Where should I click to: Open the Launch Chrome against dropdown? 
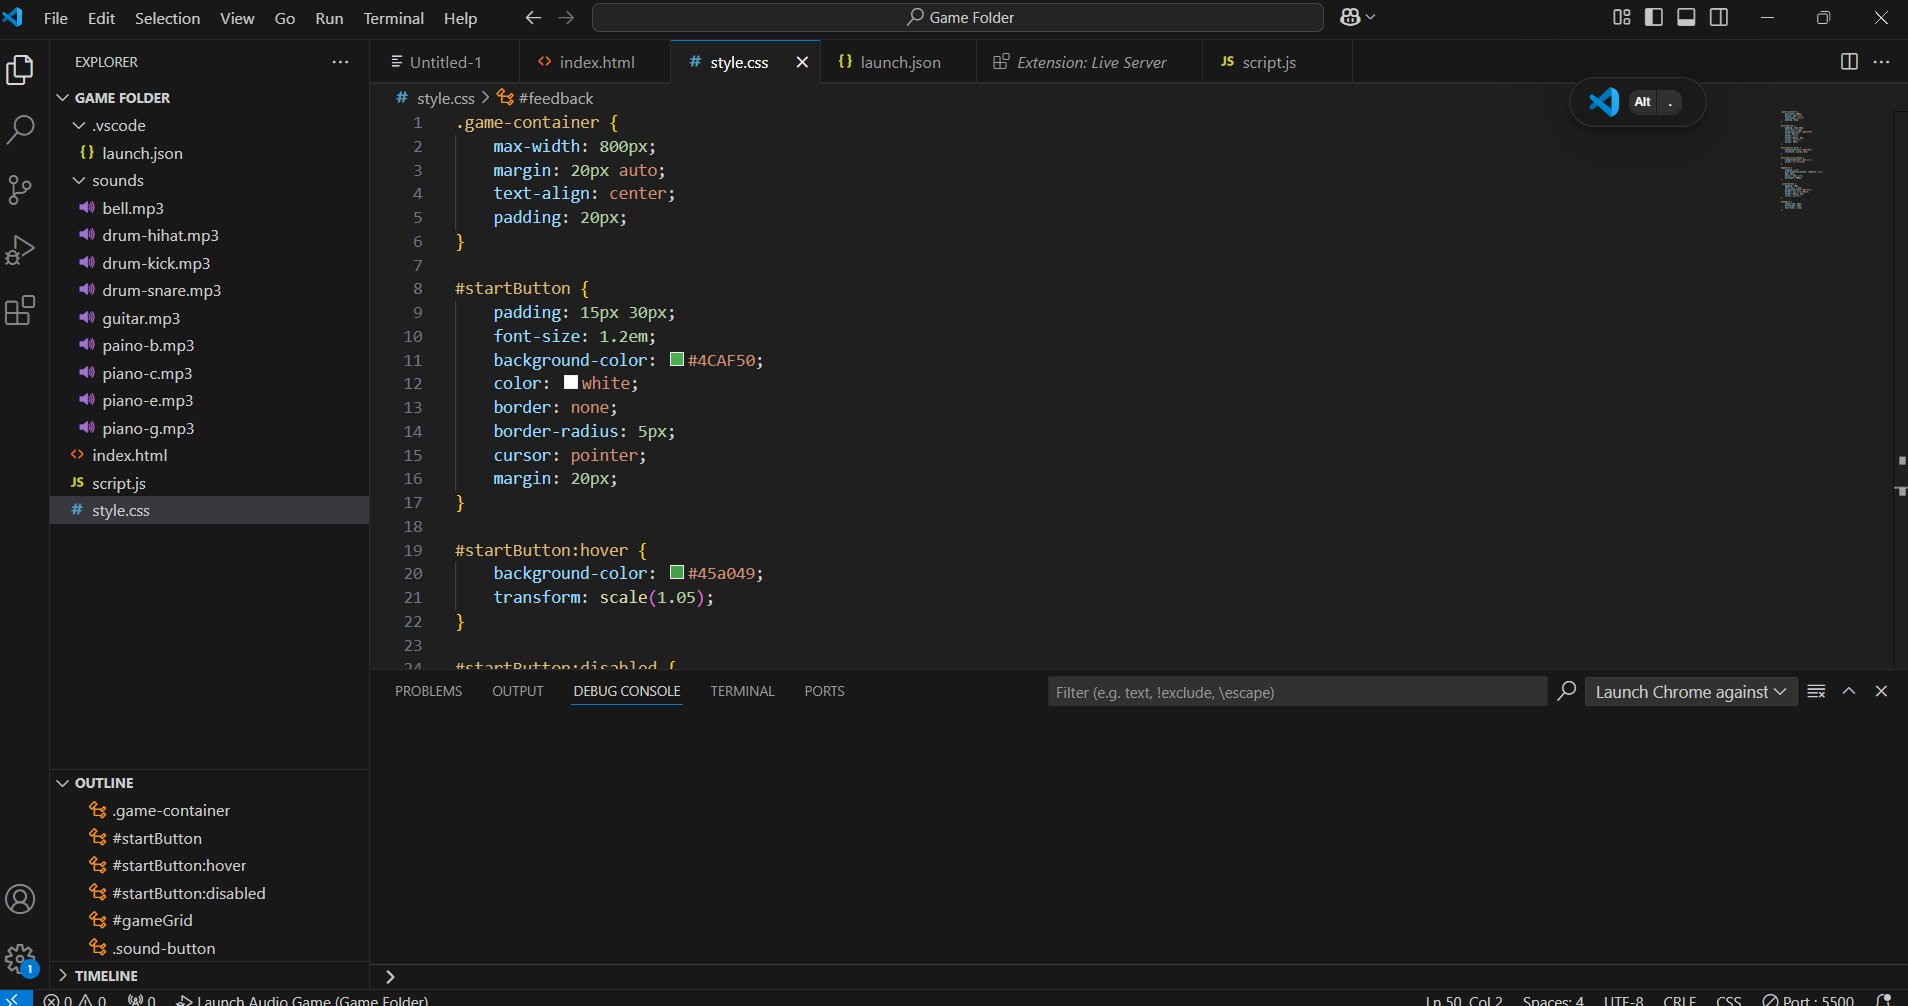pyautogui.click(x=1690, y=692)
